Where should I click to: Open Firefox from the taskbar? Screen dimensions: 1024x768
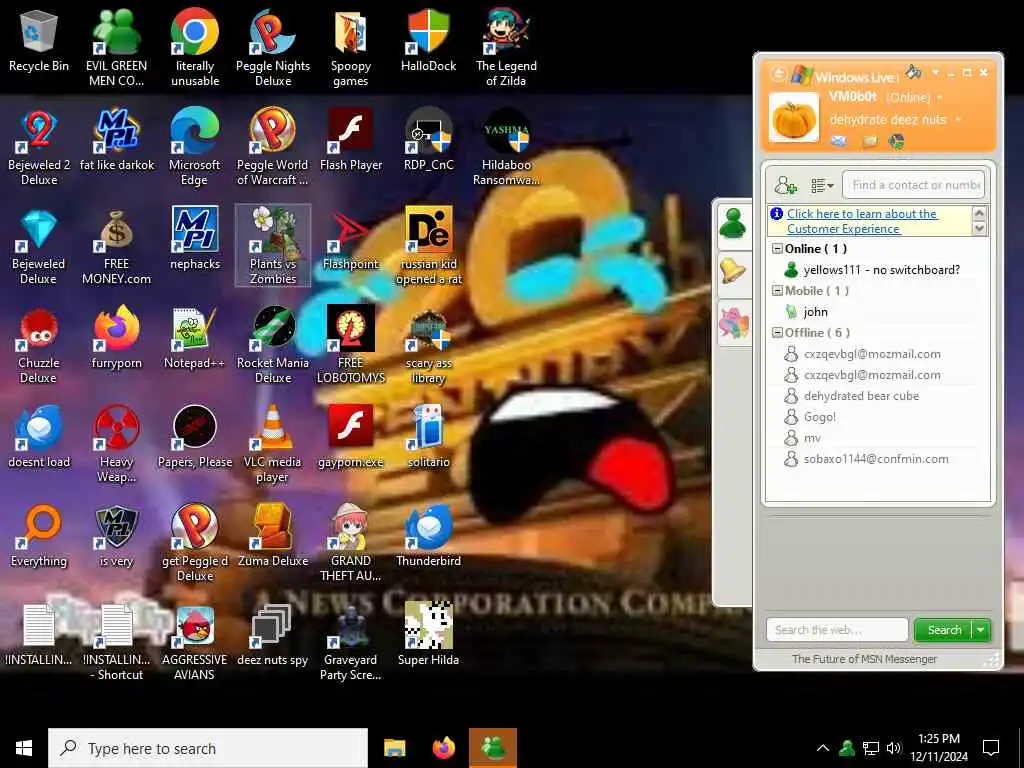pos(444,748)
